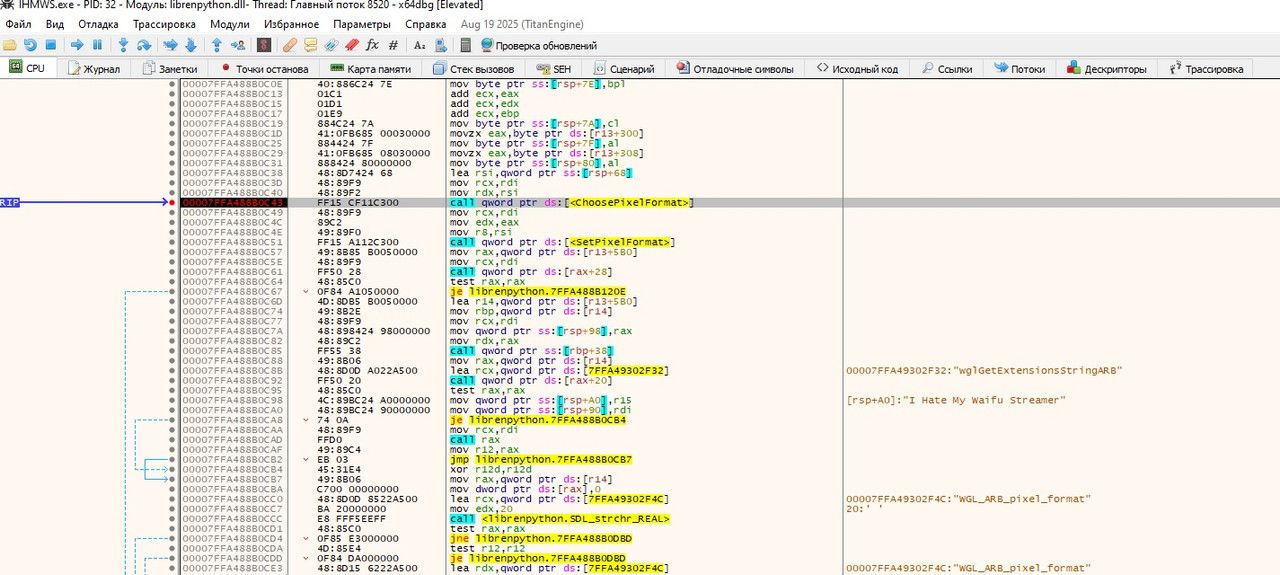Switch to the Ссылки tab
This screenshot has height=575, width=1280.
945,69
